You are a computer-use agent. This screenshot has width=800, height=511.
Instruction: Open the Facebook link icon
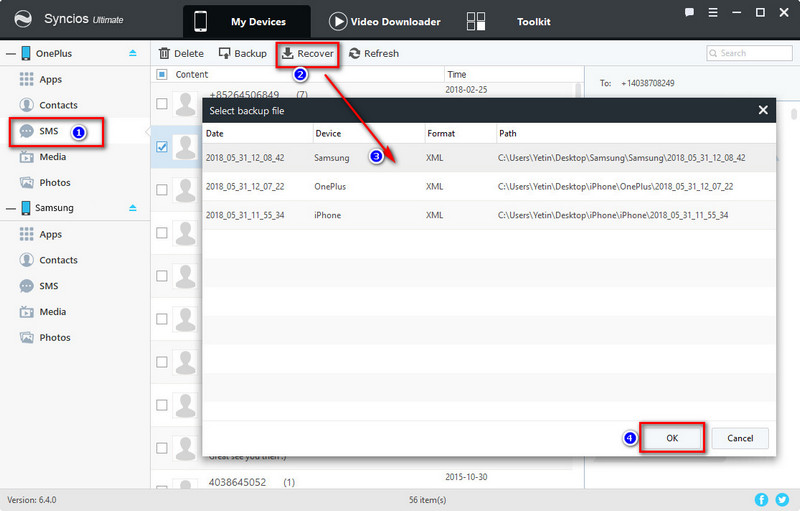click(761, 499)
